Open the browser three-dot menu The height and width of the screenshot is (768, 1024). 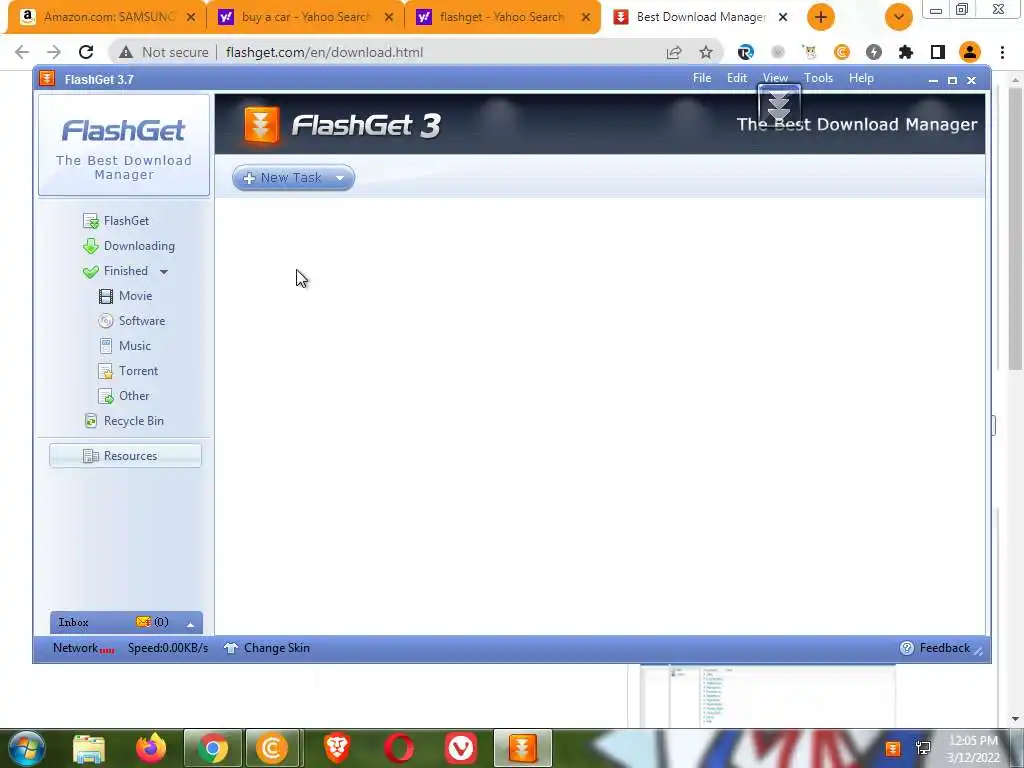(x=1002, y=52)
